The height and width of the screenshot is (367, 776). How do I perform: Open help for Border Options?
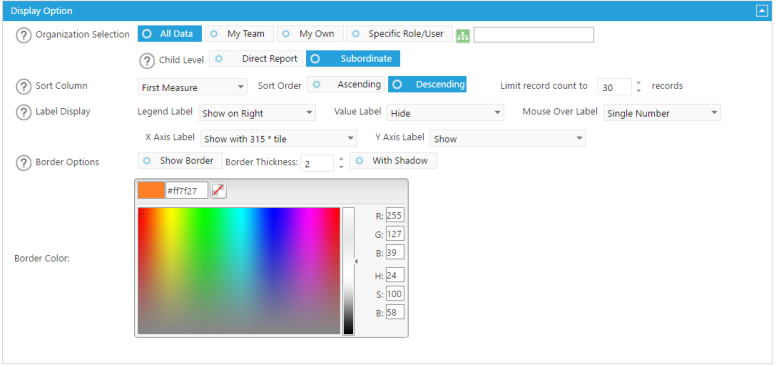23,163
